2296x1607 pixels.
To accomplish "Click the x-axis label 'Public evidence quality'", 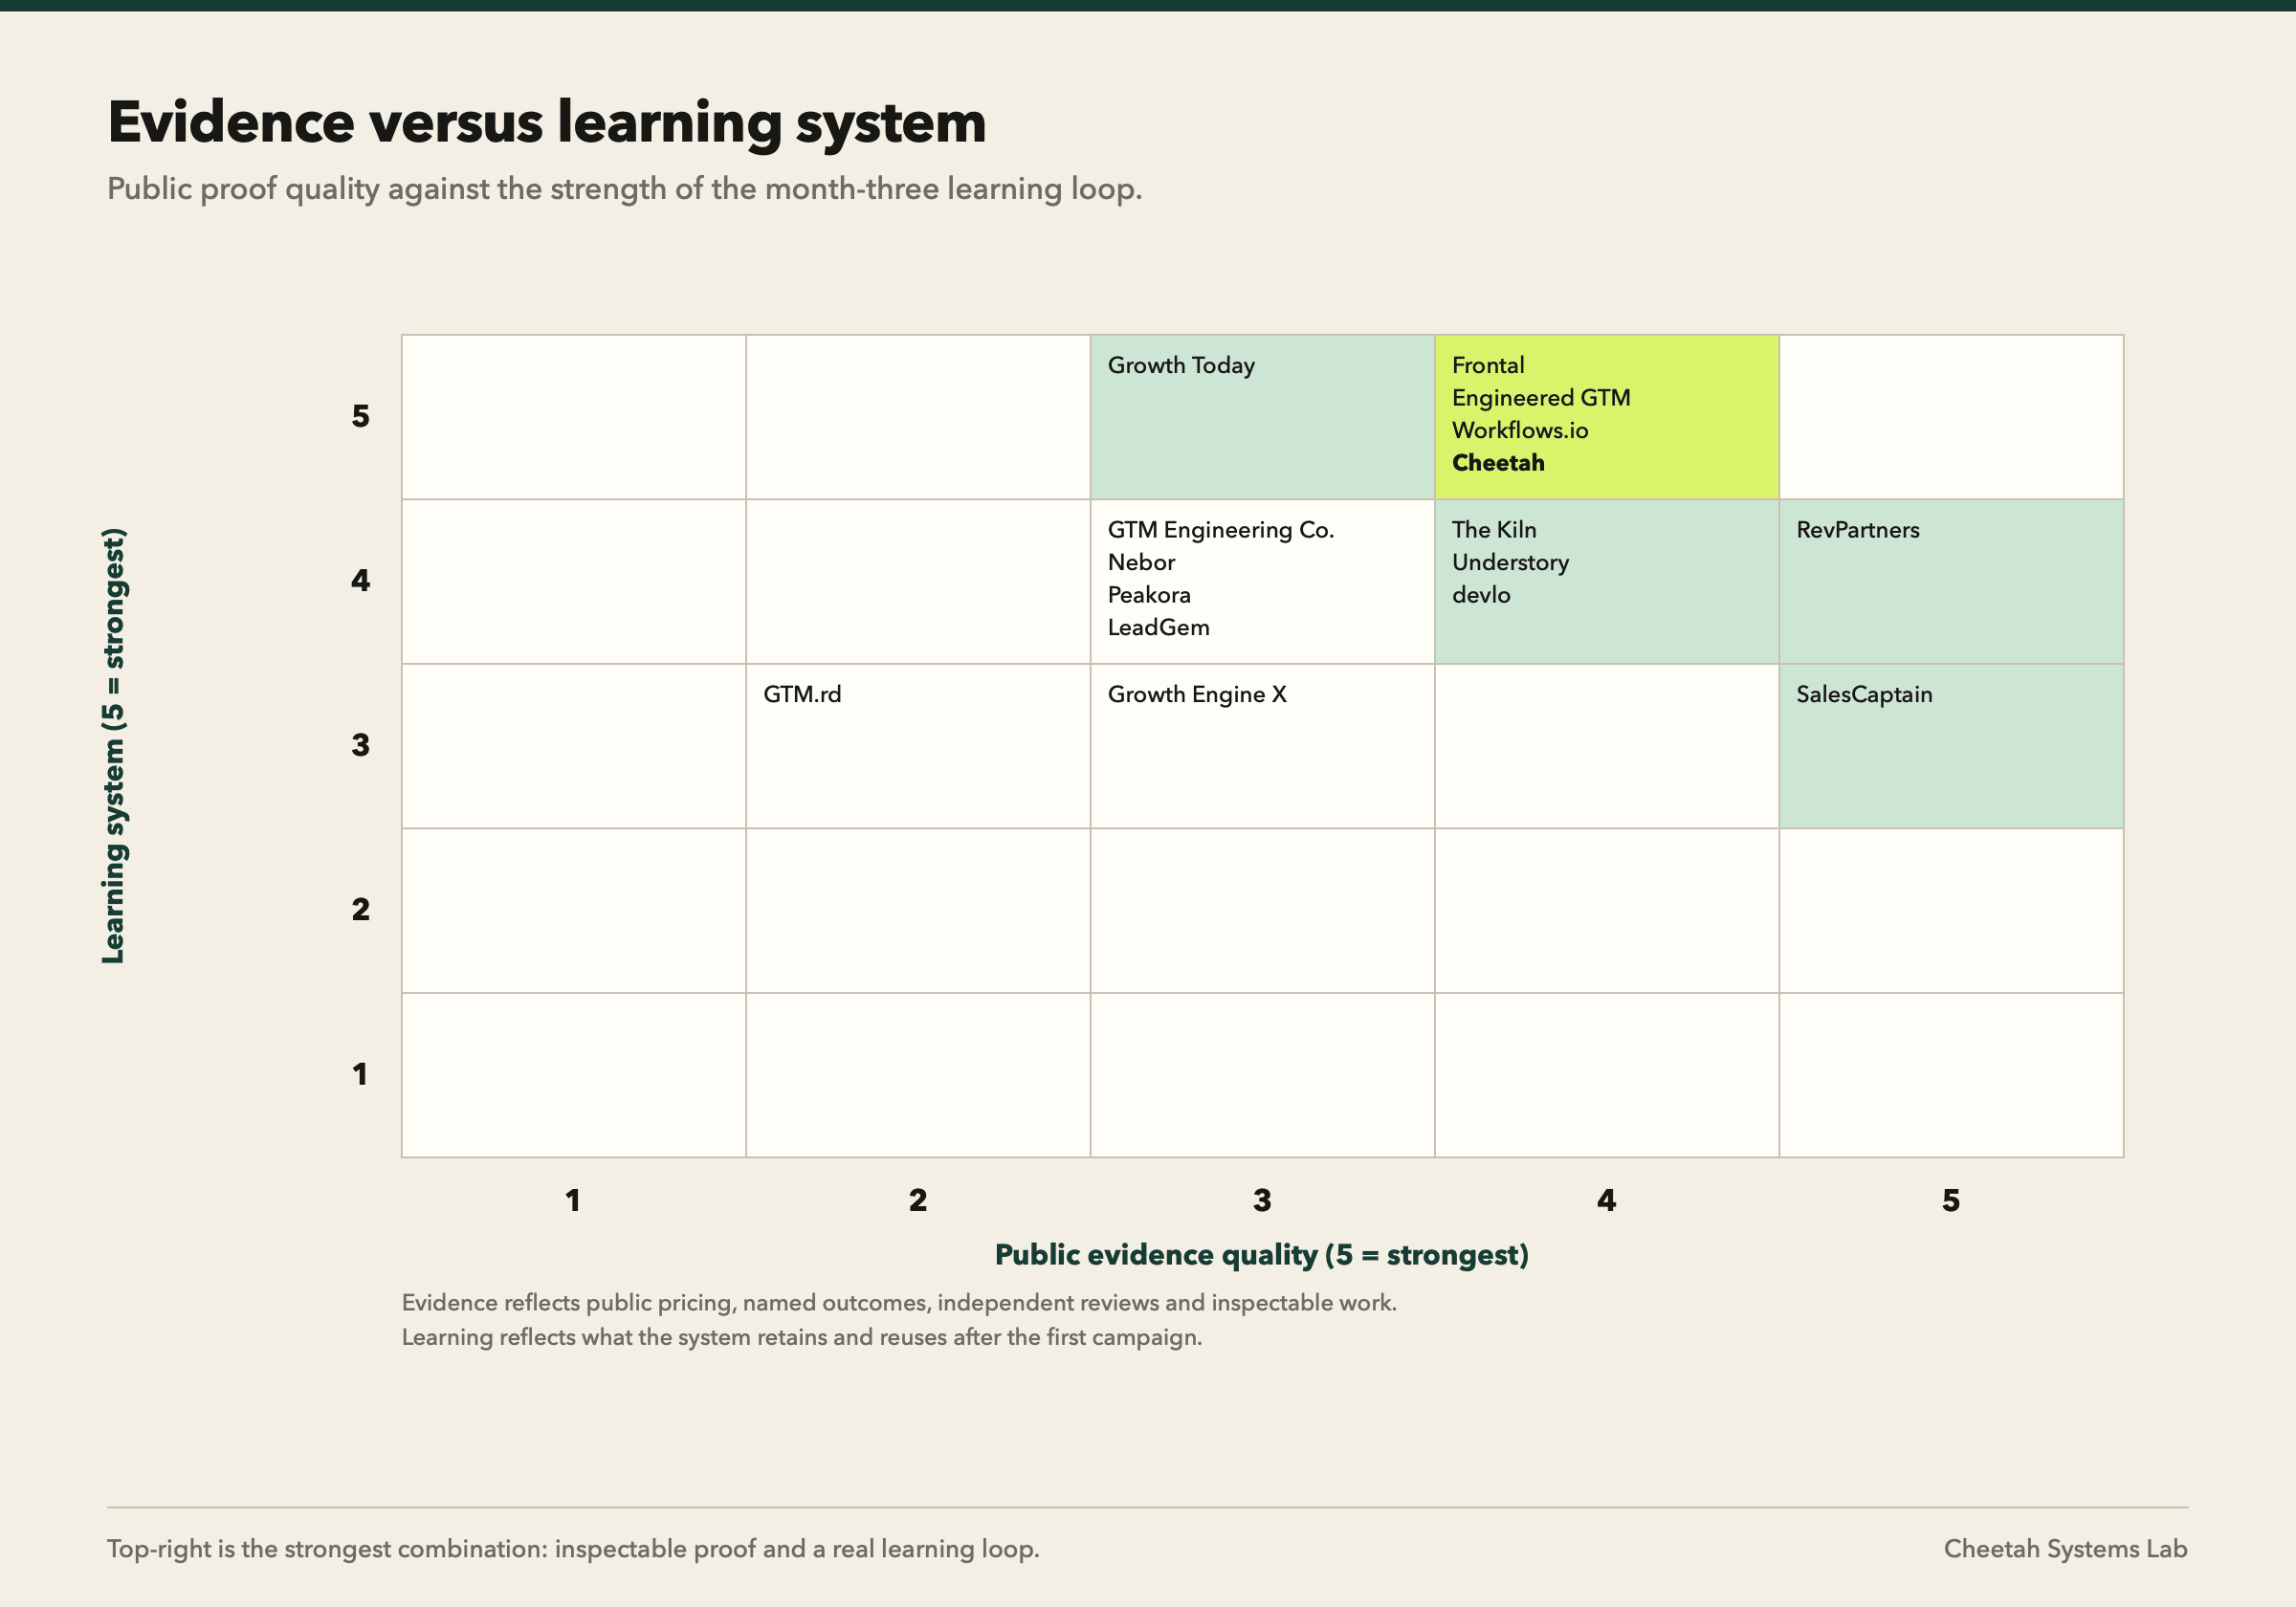I will coord(1261,1255).
